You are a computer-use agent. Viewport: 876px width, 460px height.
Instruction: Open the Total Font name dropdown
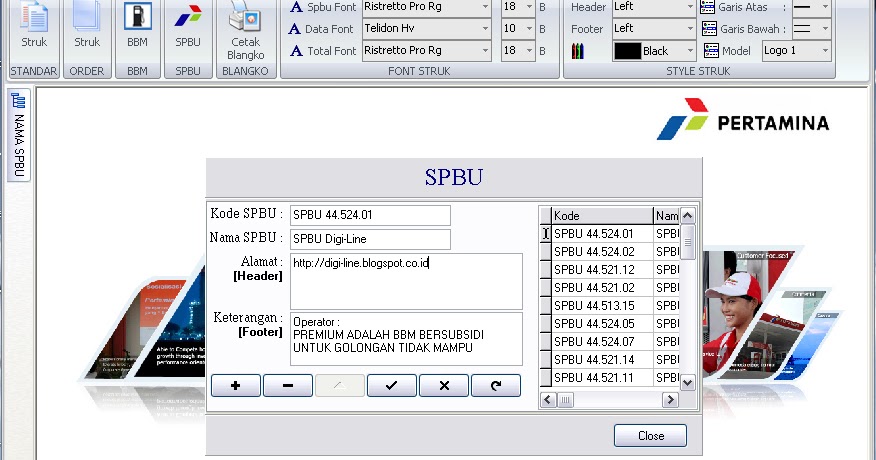(x=485, y=50)
